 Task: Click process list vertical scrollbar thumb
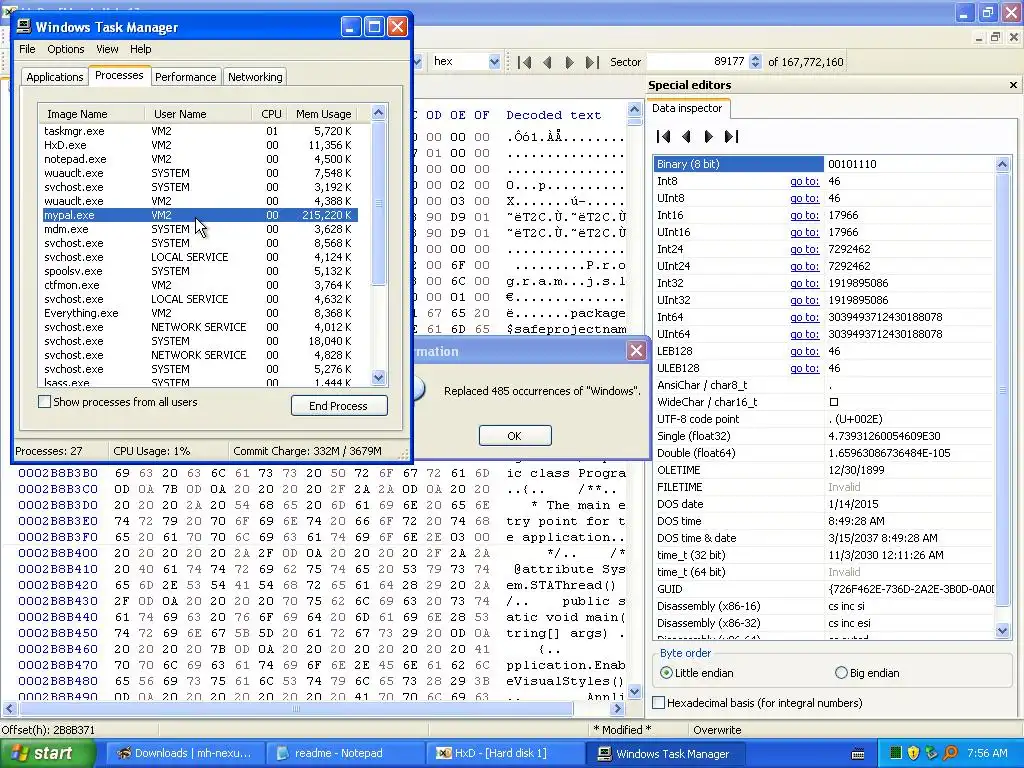click(x=378, y=203)
